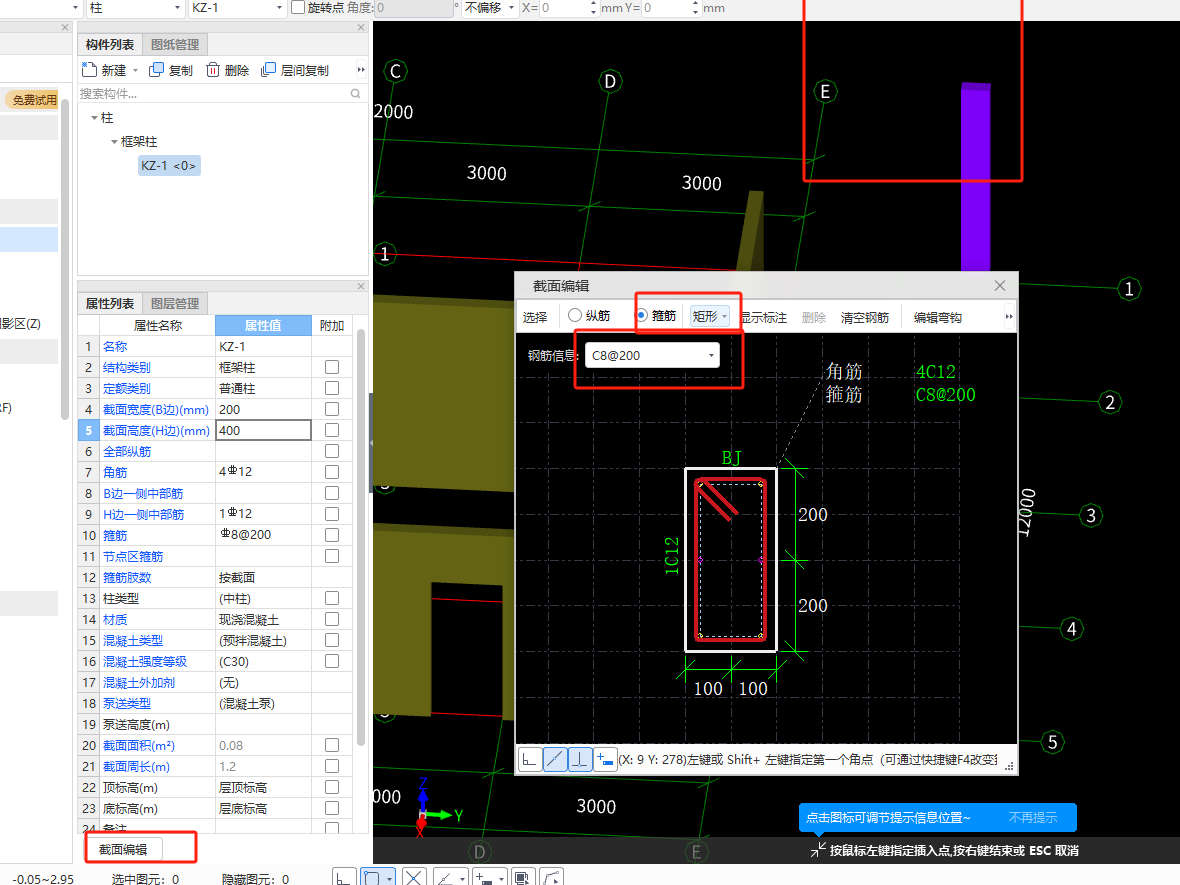This screenshot has height=885, width=1180.
Task: Tick 附加 checkbox for 混凝土强度等级 row
Action: pos(332,661)
